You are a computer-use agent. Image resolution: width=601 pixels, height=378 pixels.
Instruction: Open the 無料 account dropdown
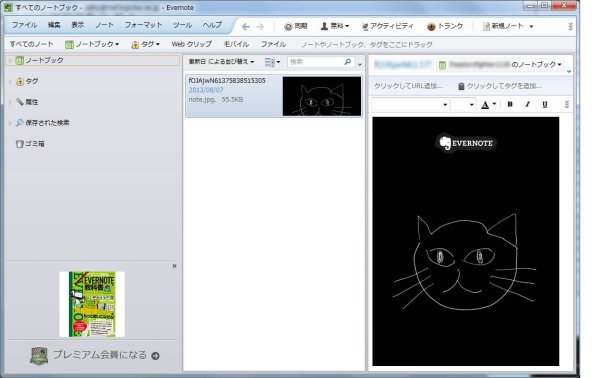coord(335,26)
